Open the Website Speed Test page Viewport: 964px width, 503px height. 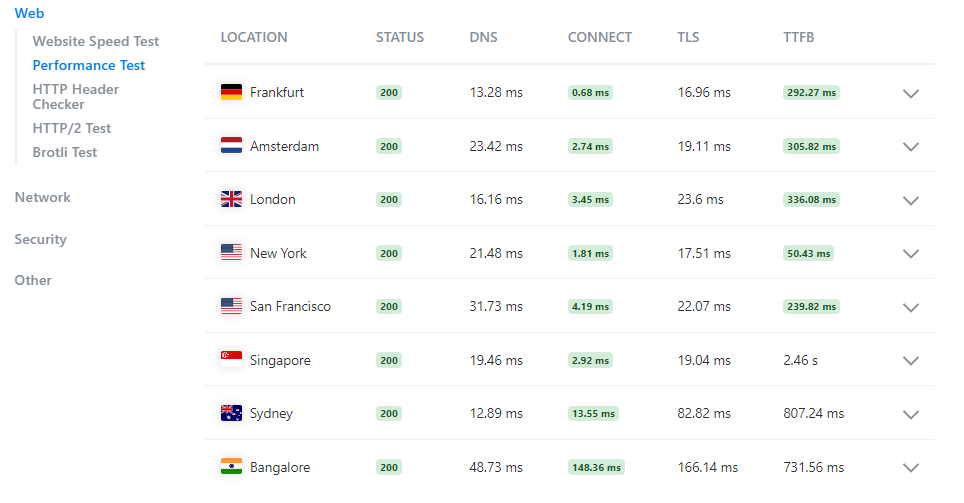[x=96, y=42]
